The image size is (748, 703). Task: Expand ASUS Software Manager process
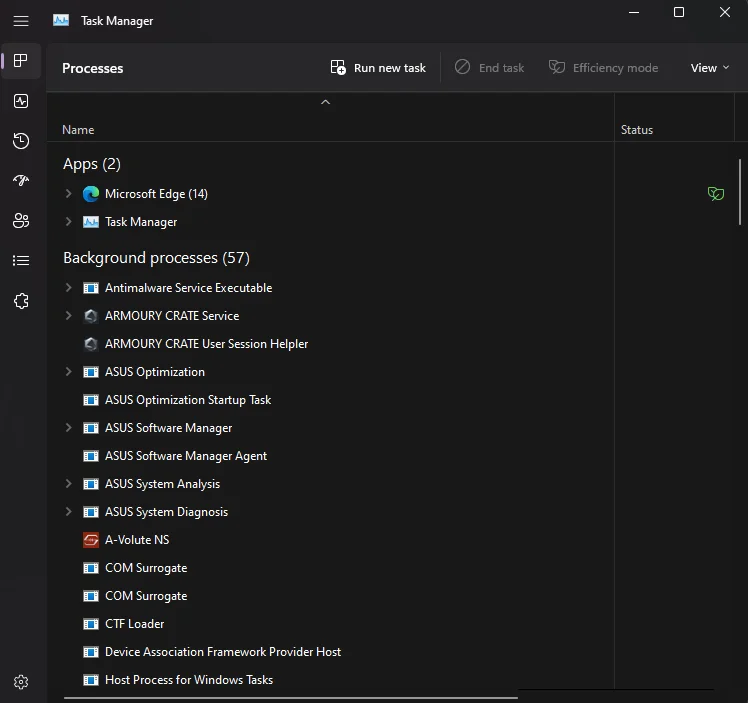pyautogui.click(x=68, y=428)
